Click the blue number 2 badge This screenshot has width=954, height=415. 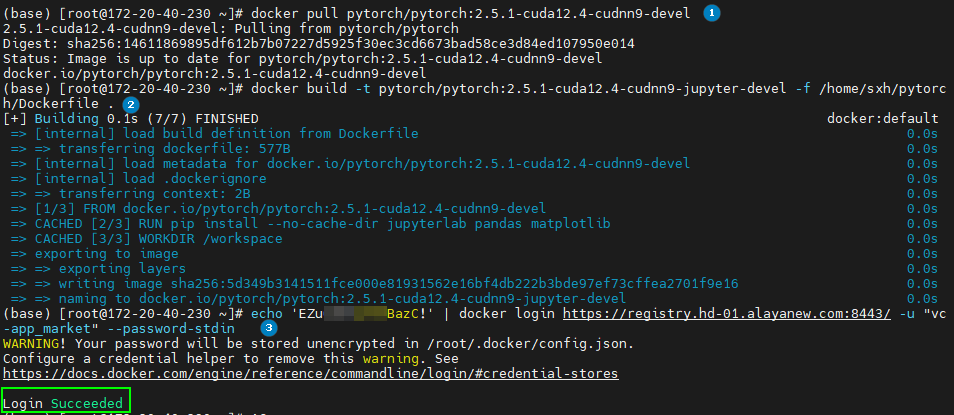pos(130,104)
